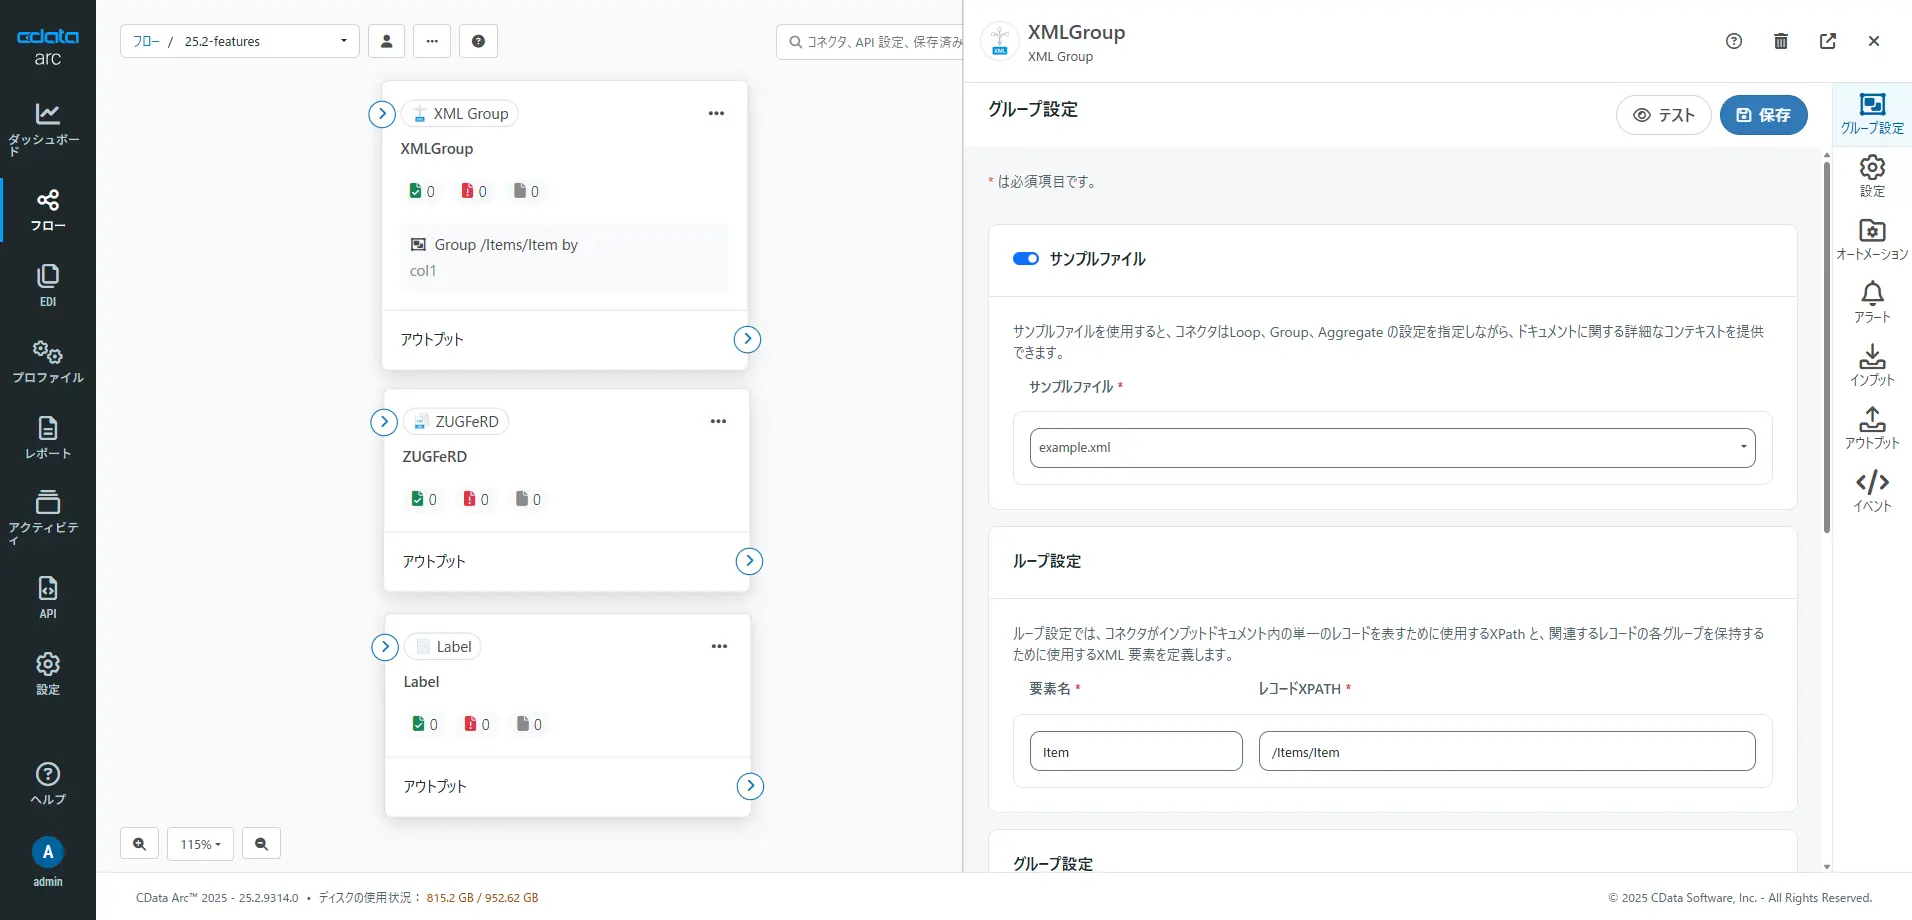This screenshot has width=1912, height=920.
Task: Switch to the インプット input tab
Action: pyautogui.click(x=1872, y=366)
